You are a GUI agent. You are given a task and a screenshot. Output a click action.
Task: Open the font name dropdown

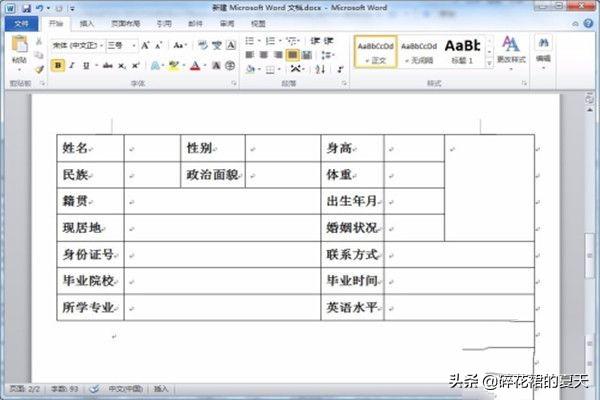coord(102,46)
